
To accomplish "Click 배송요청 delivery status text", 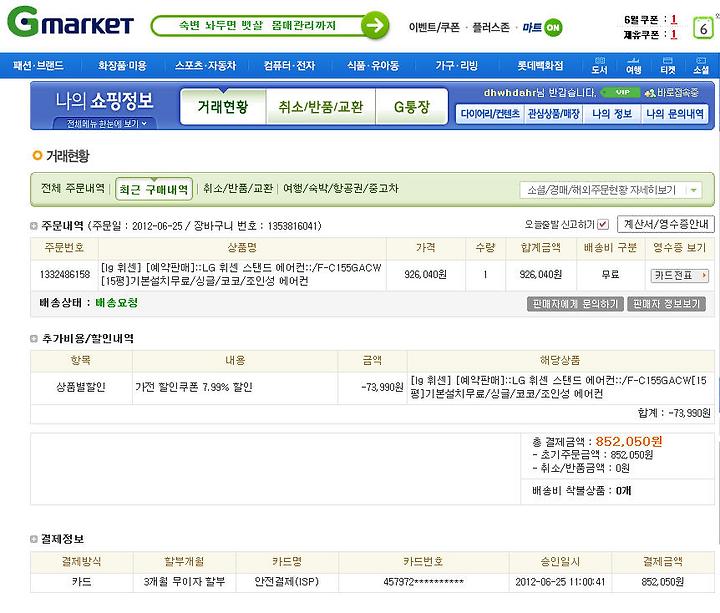I will click(x=117, y=303).
